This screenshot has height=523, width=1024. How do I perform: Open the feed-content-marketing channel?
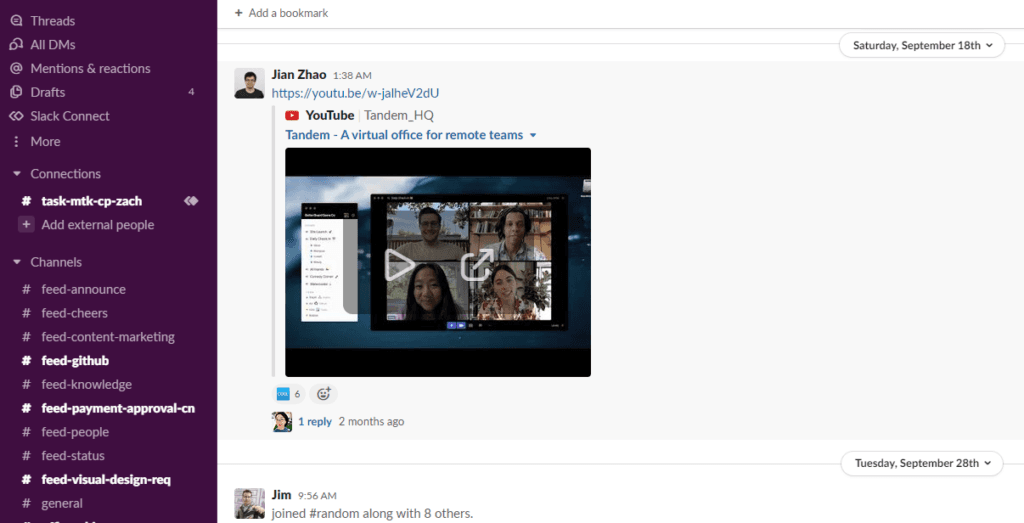click(108, 337)
